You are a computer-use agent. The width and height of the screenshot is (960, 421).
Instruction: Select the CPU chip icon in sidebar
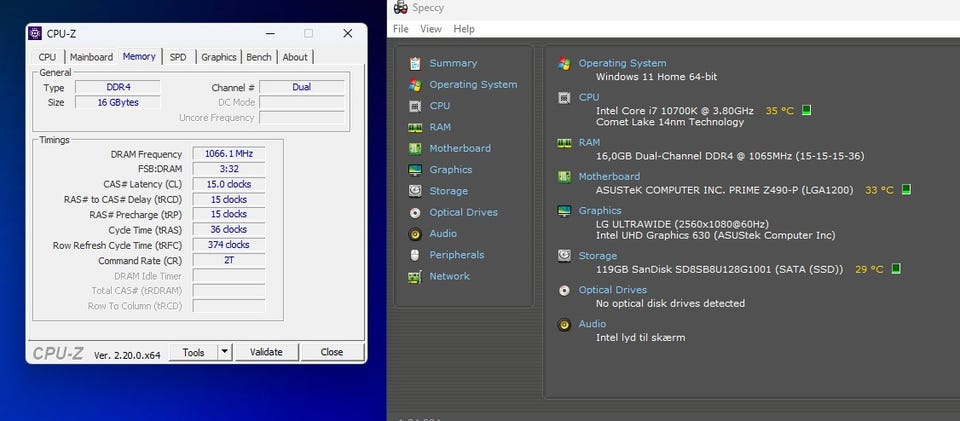point(415,106)
